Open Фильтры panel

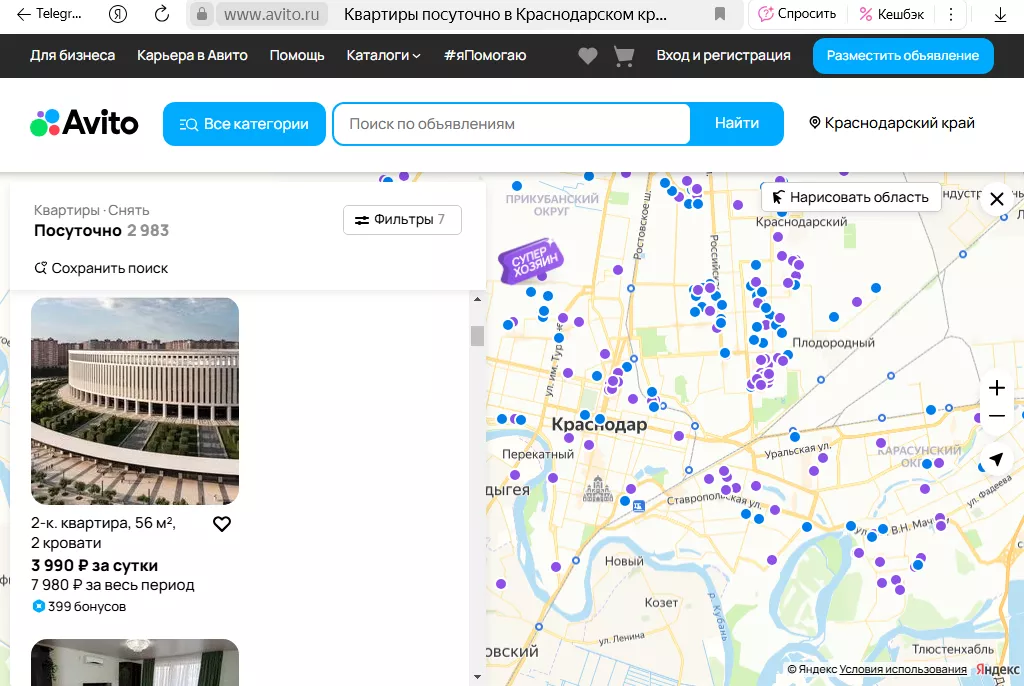pyautogui.click(x=402, y=220)
